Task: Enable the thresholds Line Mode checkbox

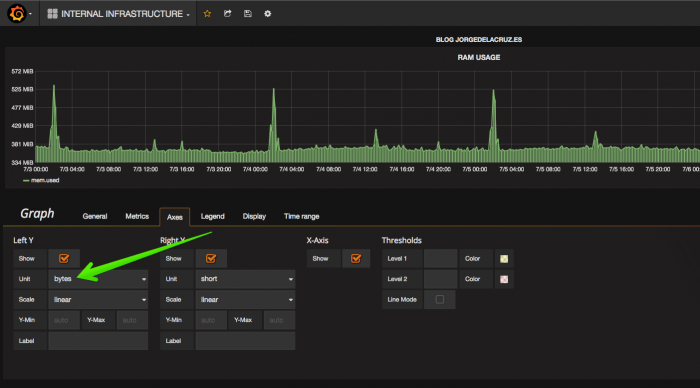Action: [440, 300]
